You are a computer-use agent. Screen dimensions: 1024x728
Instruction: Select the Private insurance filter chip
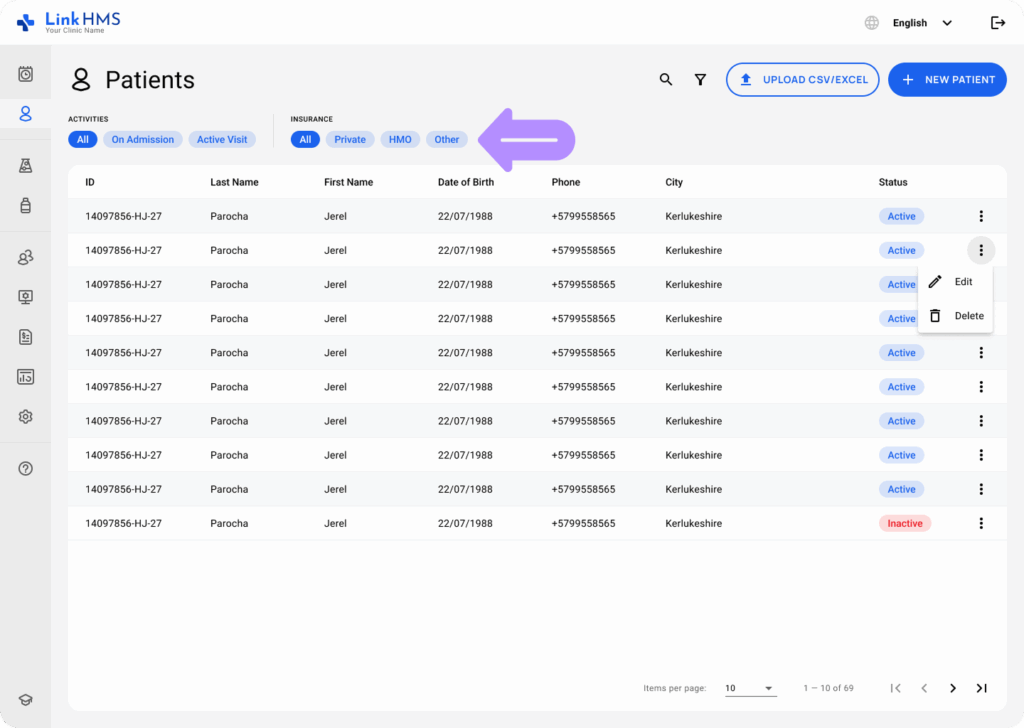point(350,140)
